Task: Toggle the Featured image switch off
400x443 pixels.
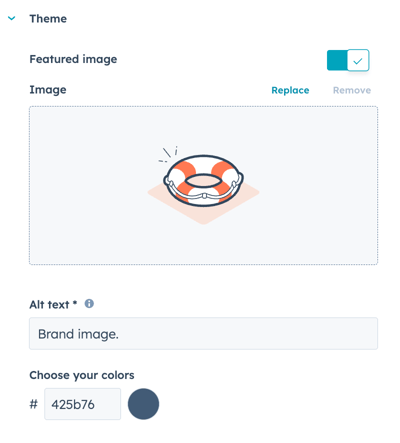Action: [x=348, y=60]
